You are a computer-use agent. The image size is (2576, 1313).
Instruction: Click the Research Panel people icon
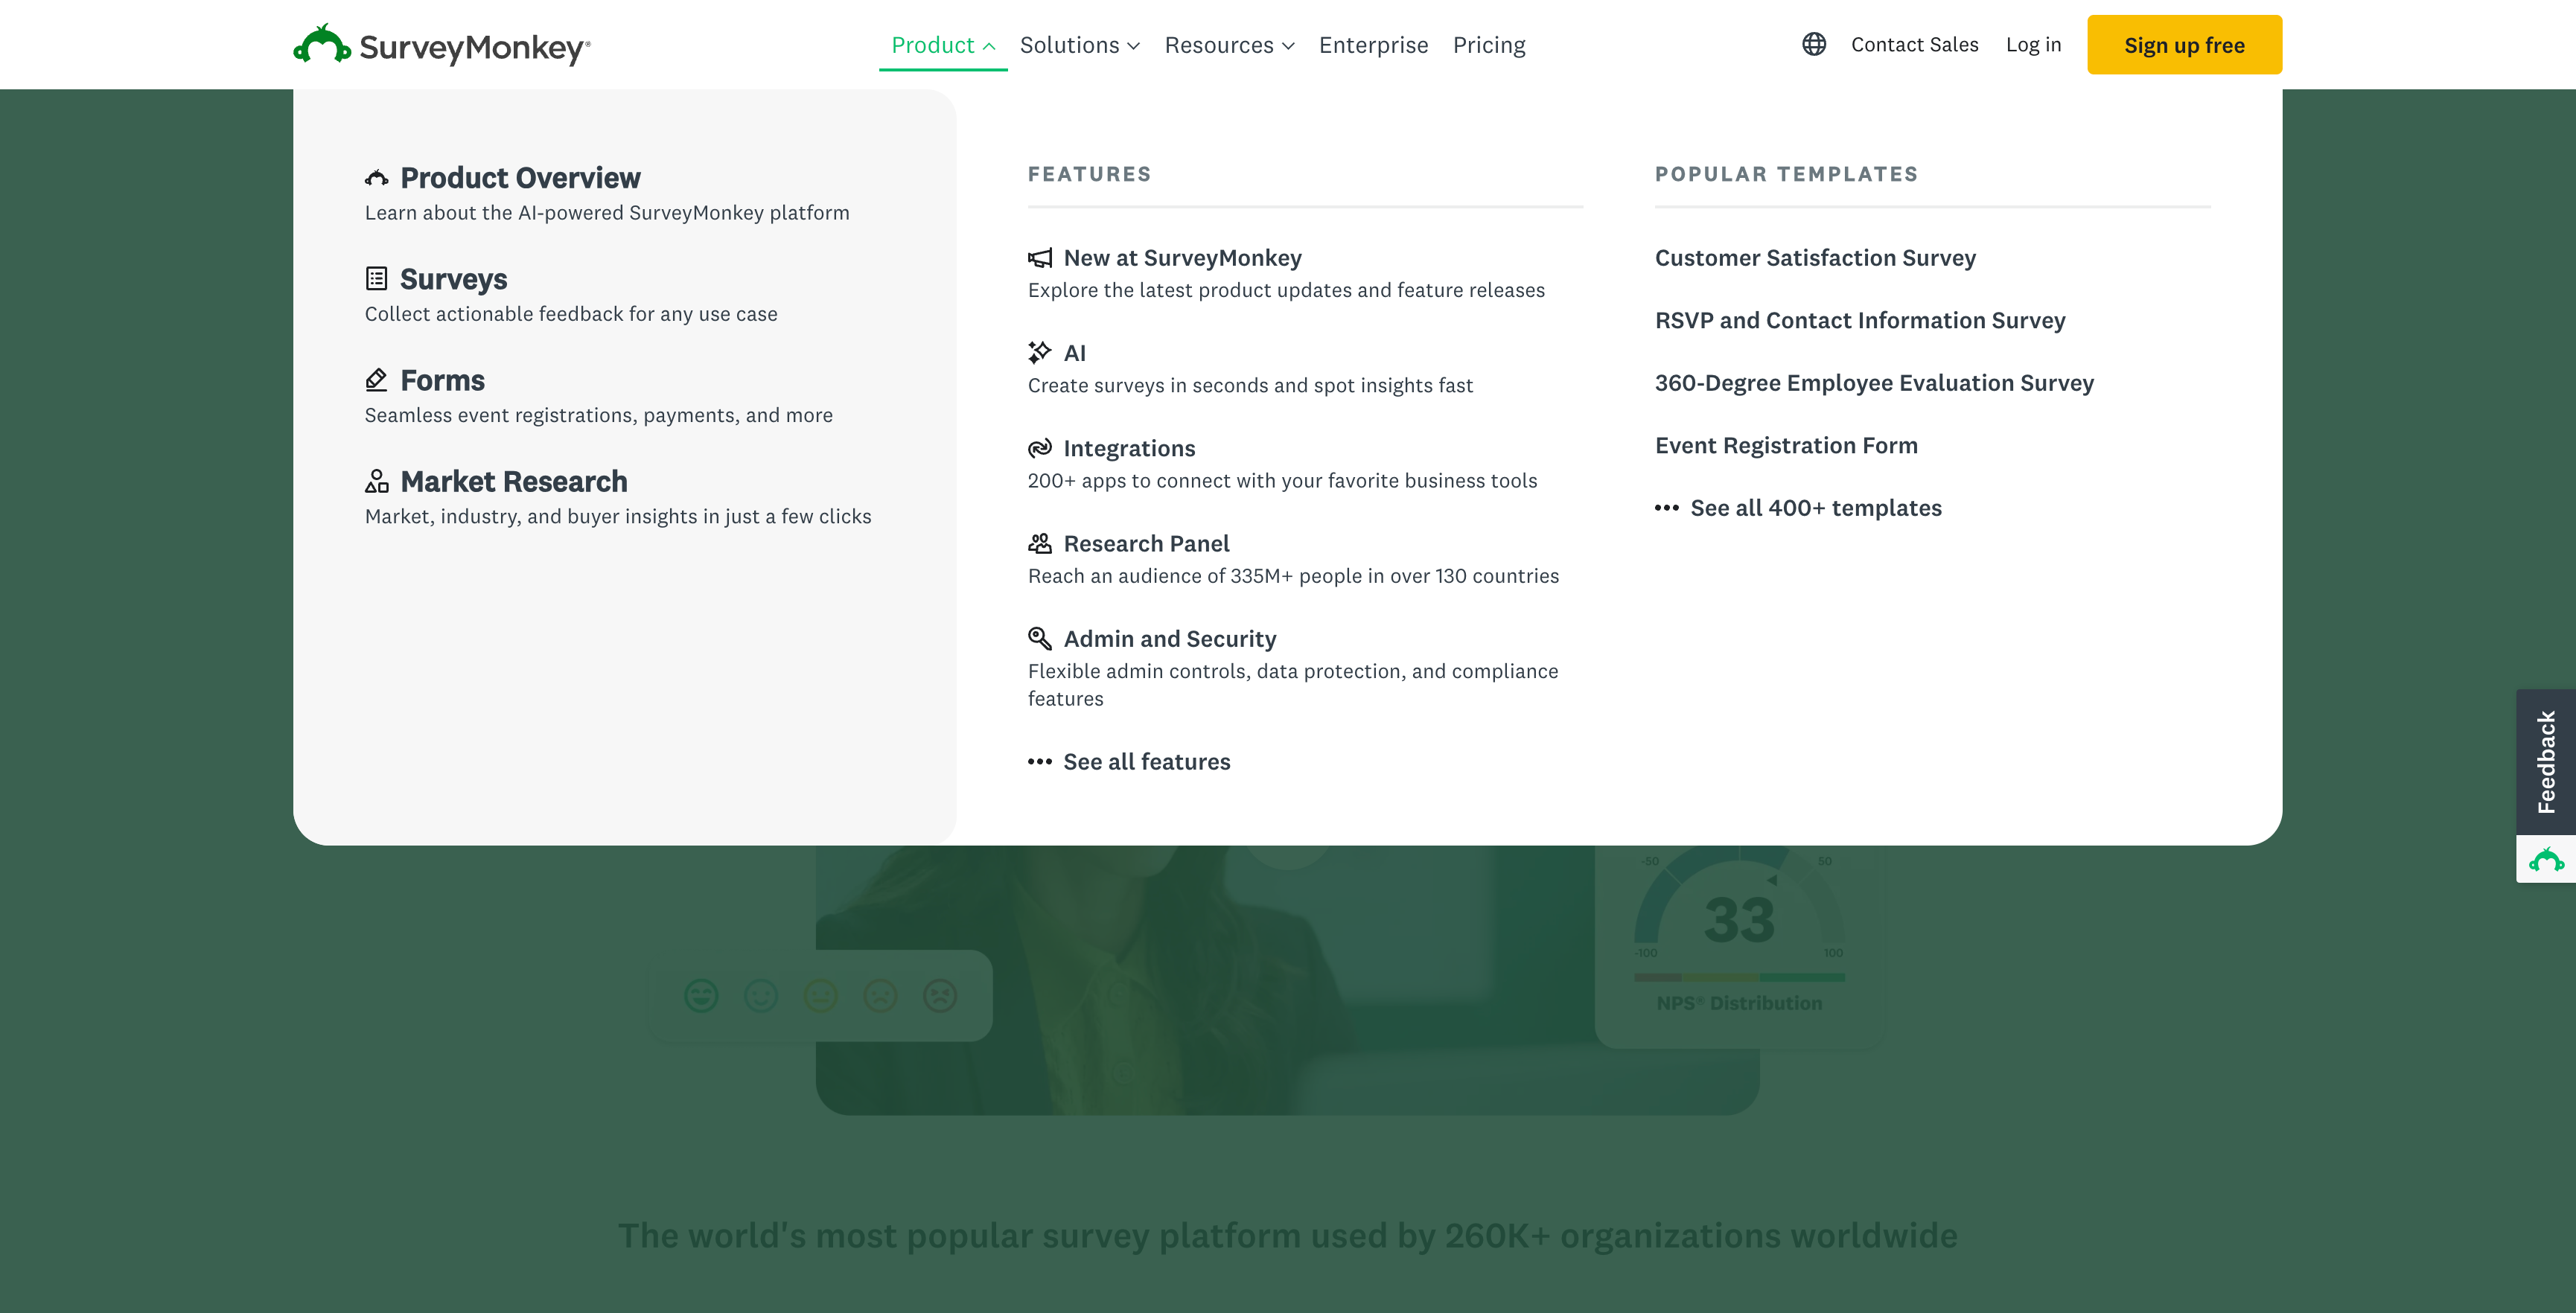click(x=1040, y=543)
